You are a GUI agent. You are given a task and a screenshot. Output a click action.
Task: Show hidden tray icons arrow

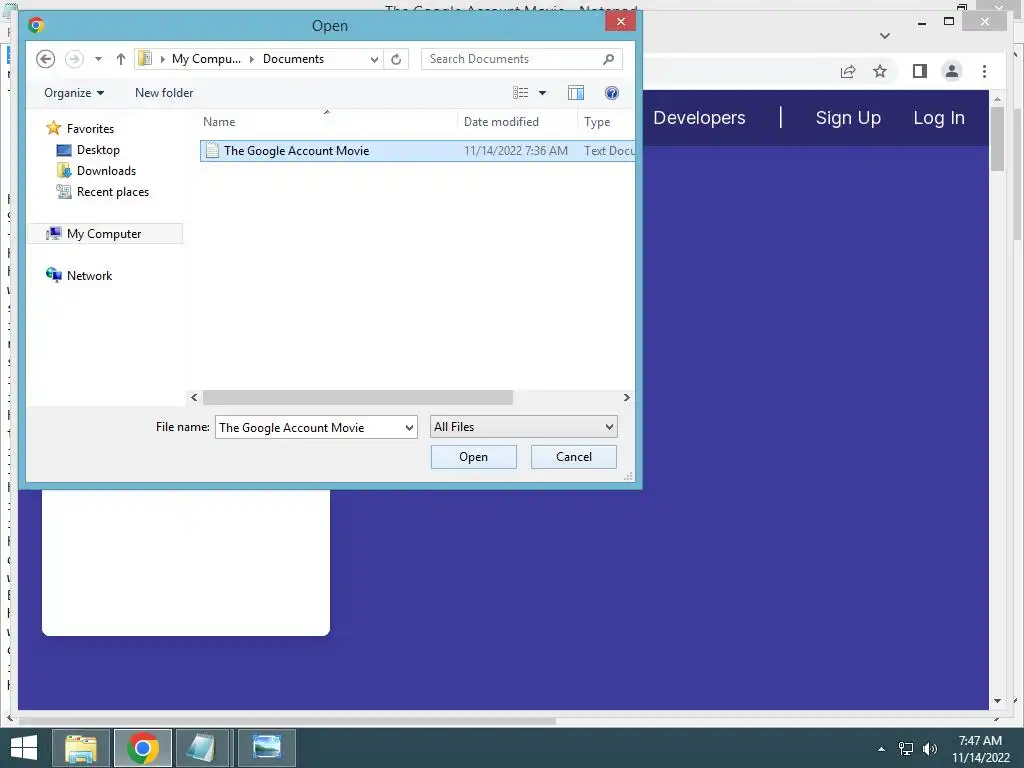[881, 749]
